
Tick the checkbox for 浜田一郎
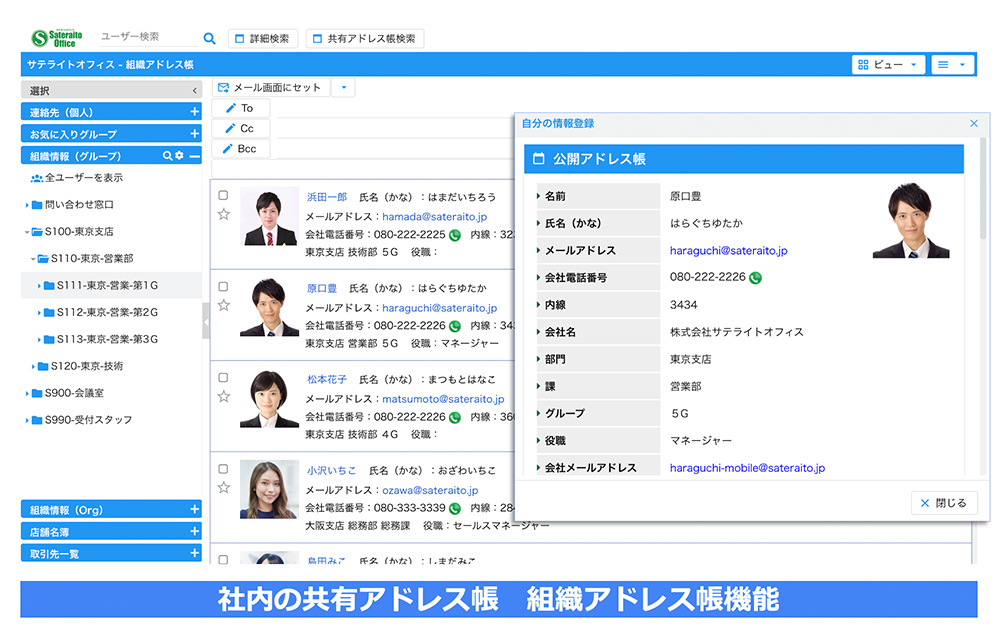[223, 196]
